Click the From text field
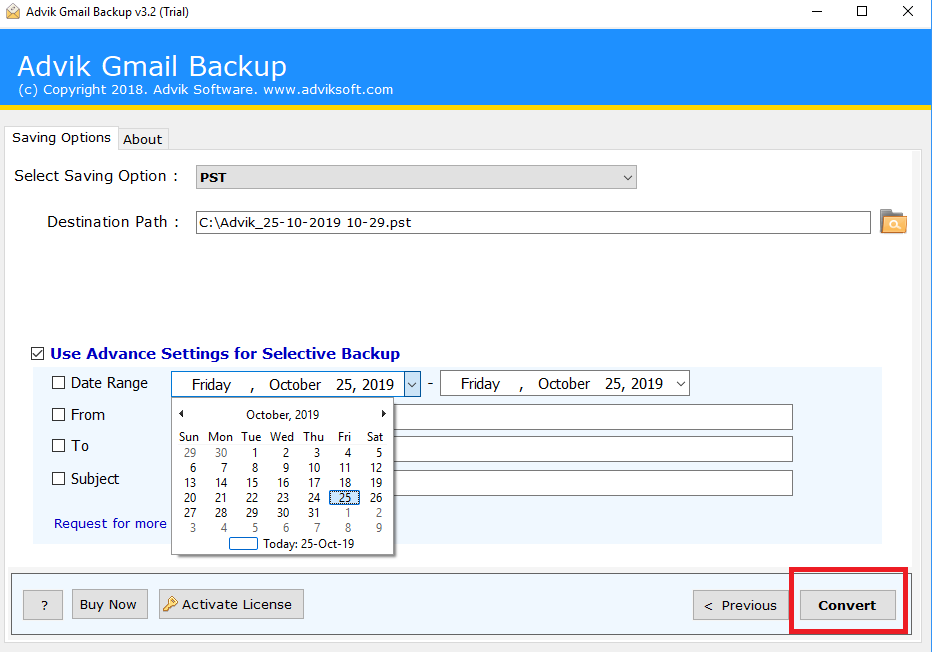This screenshot has height=652, width=932. click(x=593, y=417)
